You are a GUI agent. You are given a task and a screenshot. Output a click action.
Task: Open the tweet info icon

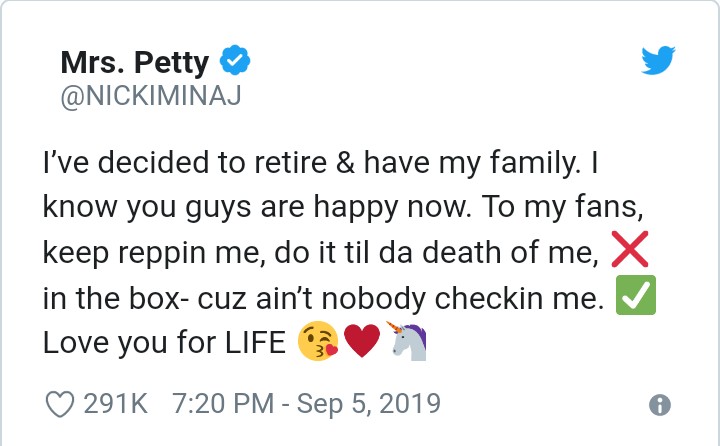pyautogui.click(x=660, y=405)
